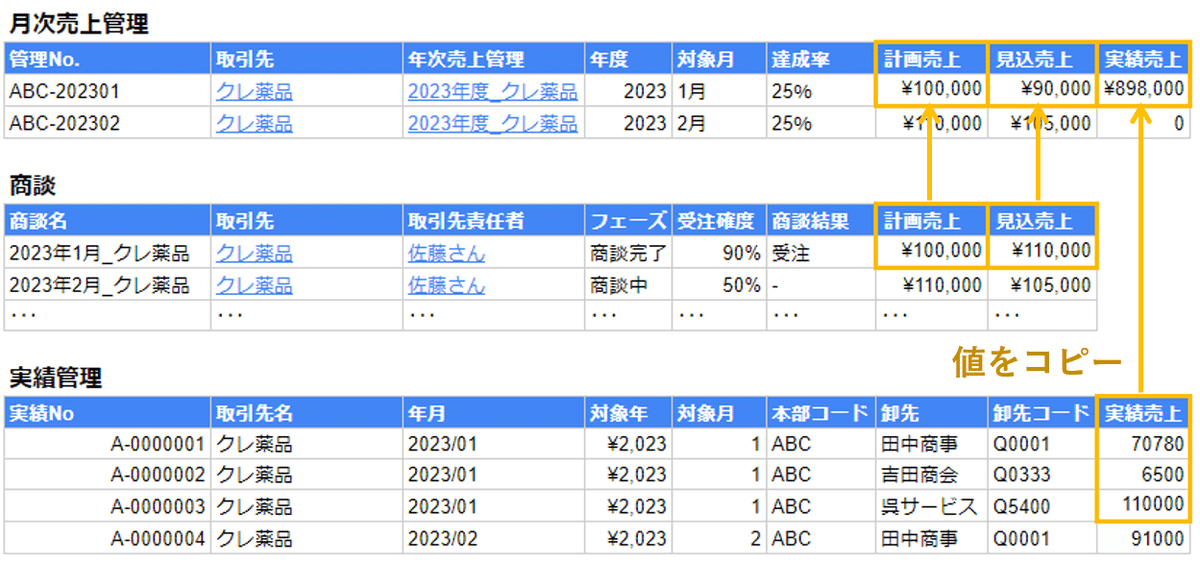Select the ¥90,000 forecast sales cell
The width and height of the screenshot is (1200, 563).
(x=1042, y=92)
